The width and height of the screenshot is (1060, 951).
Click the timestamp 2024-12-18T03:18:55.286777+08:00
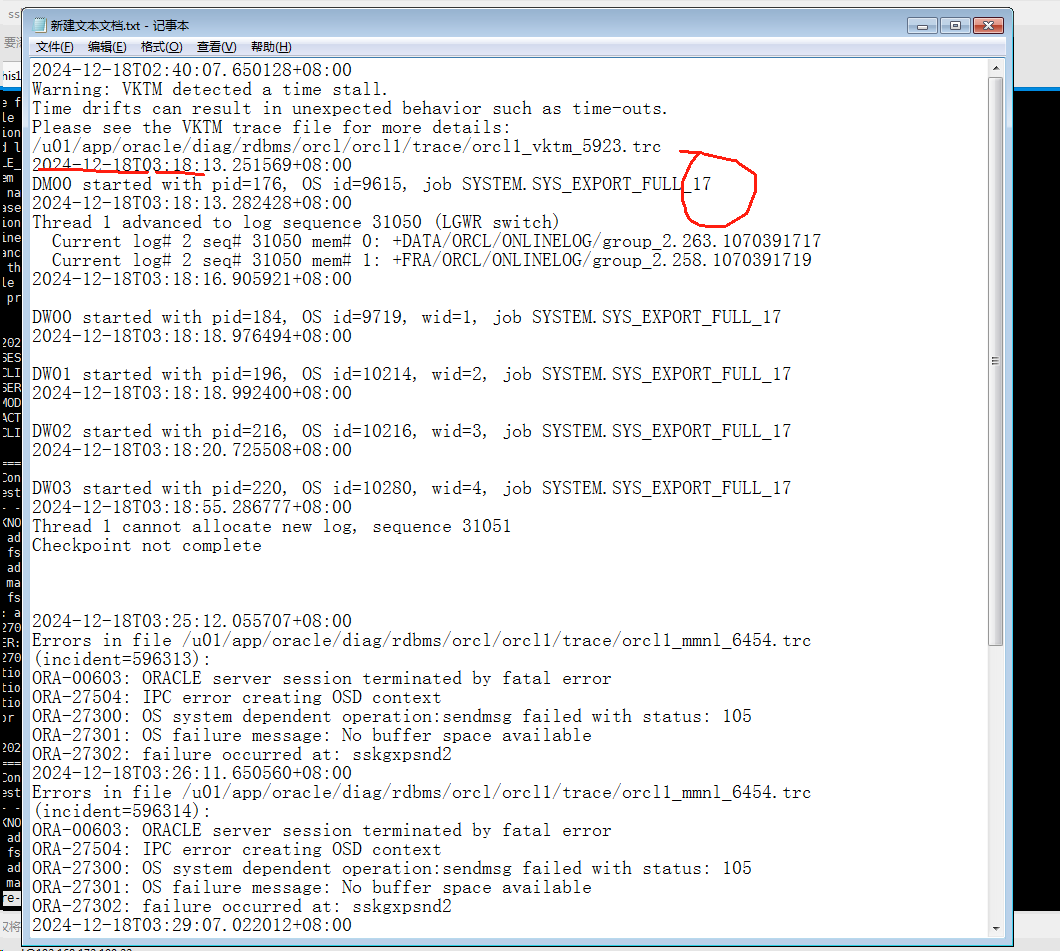(192, 507)
